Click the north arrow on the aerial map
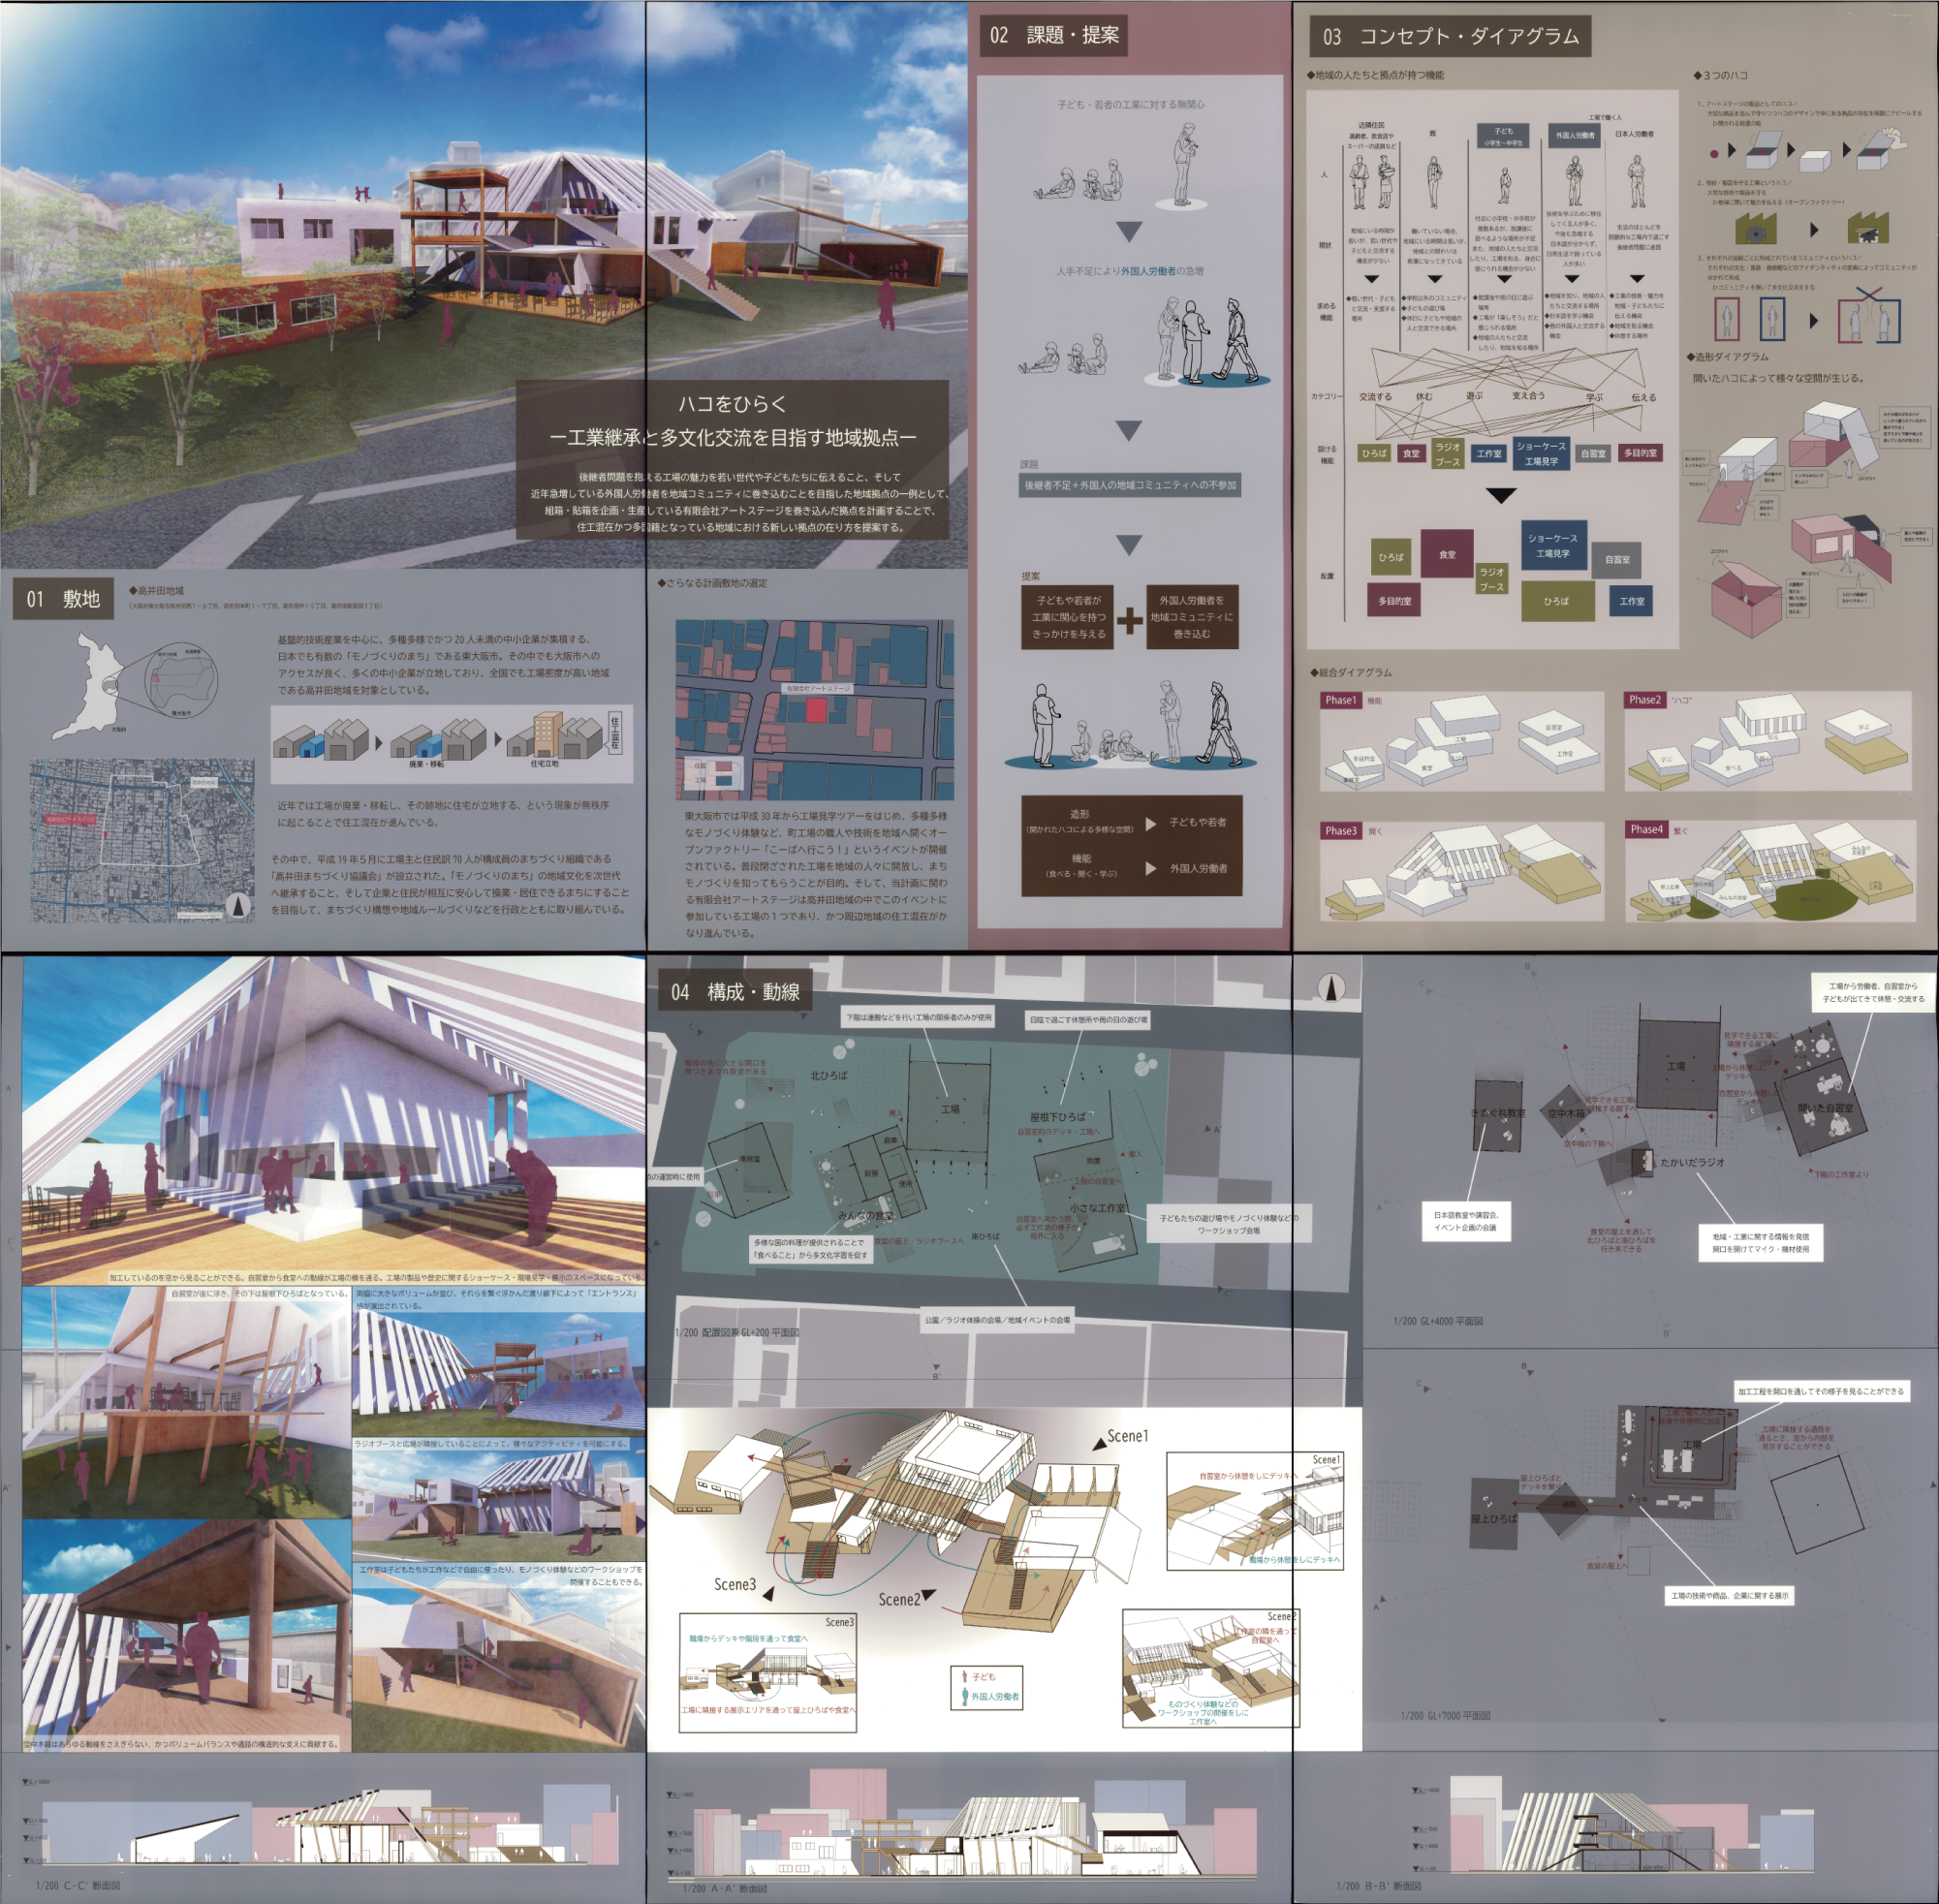This screenshot has width=1939, height=1904. [237, 906]
